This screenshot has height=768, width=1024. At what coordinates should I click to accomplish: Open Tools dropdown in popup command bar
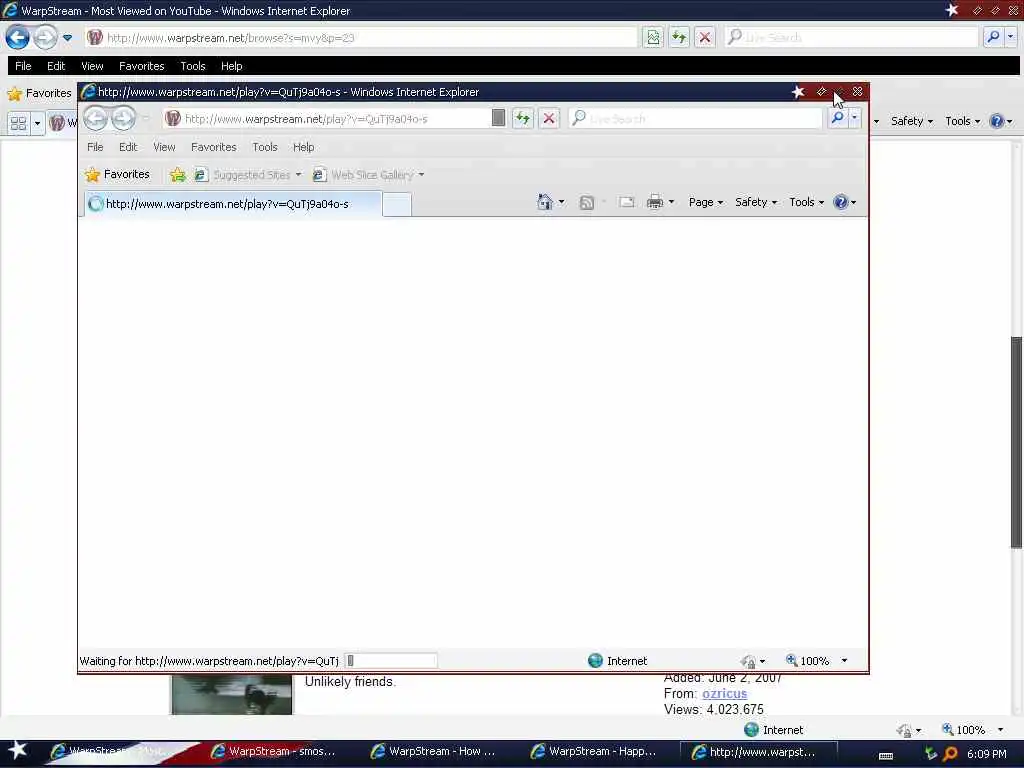point(807,202)
